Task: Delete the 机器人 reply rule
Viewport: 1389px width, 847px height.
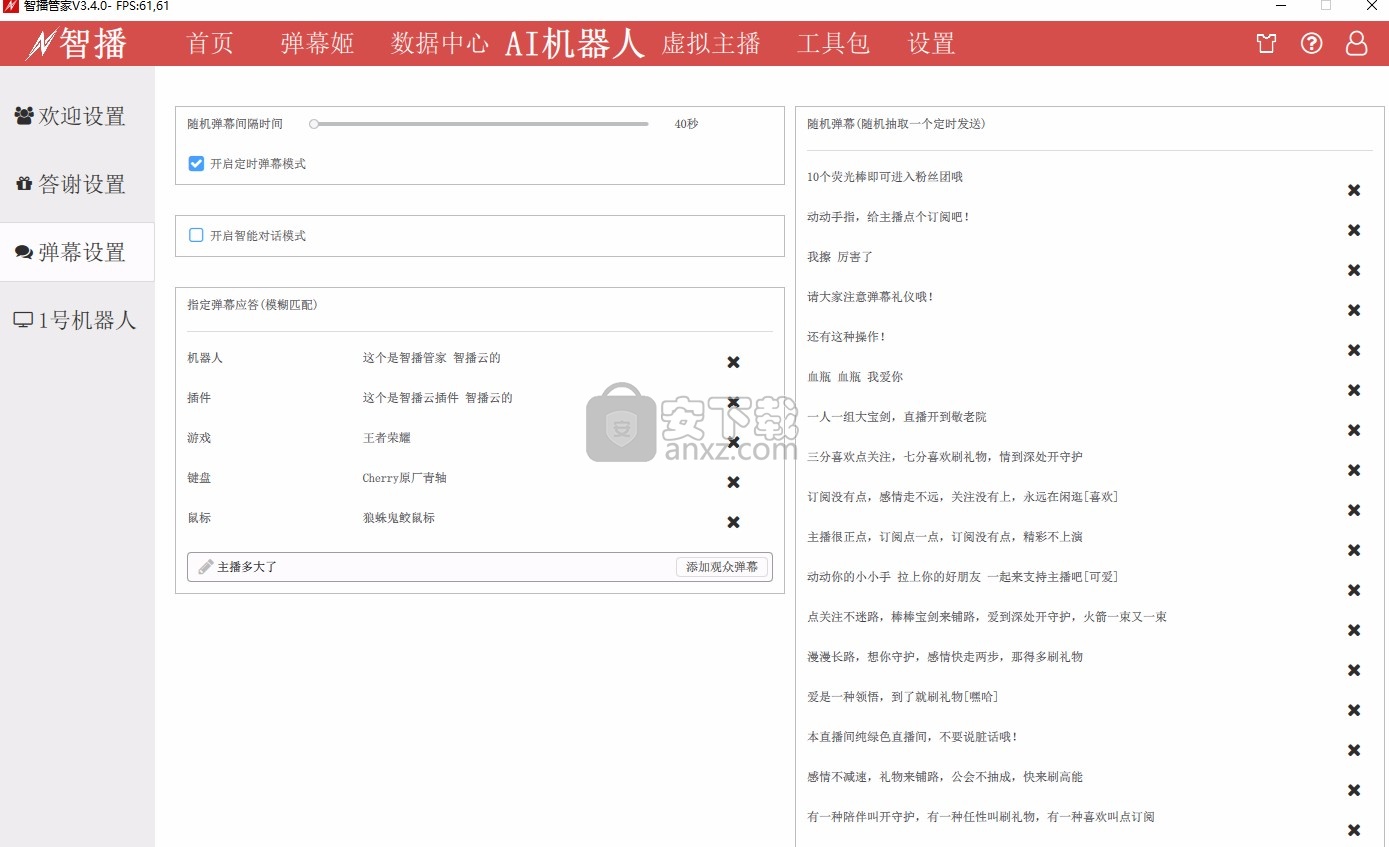Action: pos(733,362)
